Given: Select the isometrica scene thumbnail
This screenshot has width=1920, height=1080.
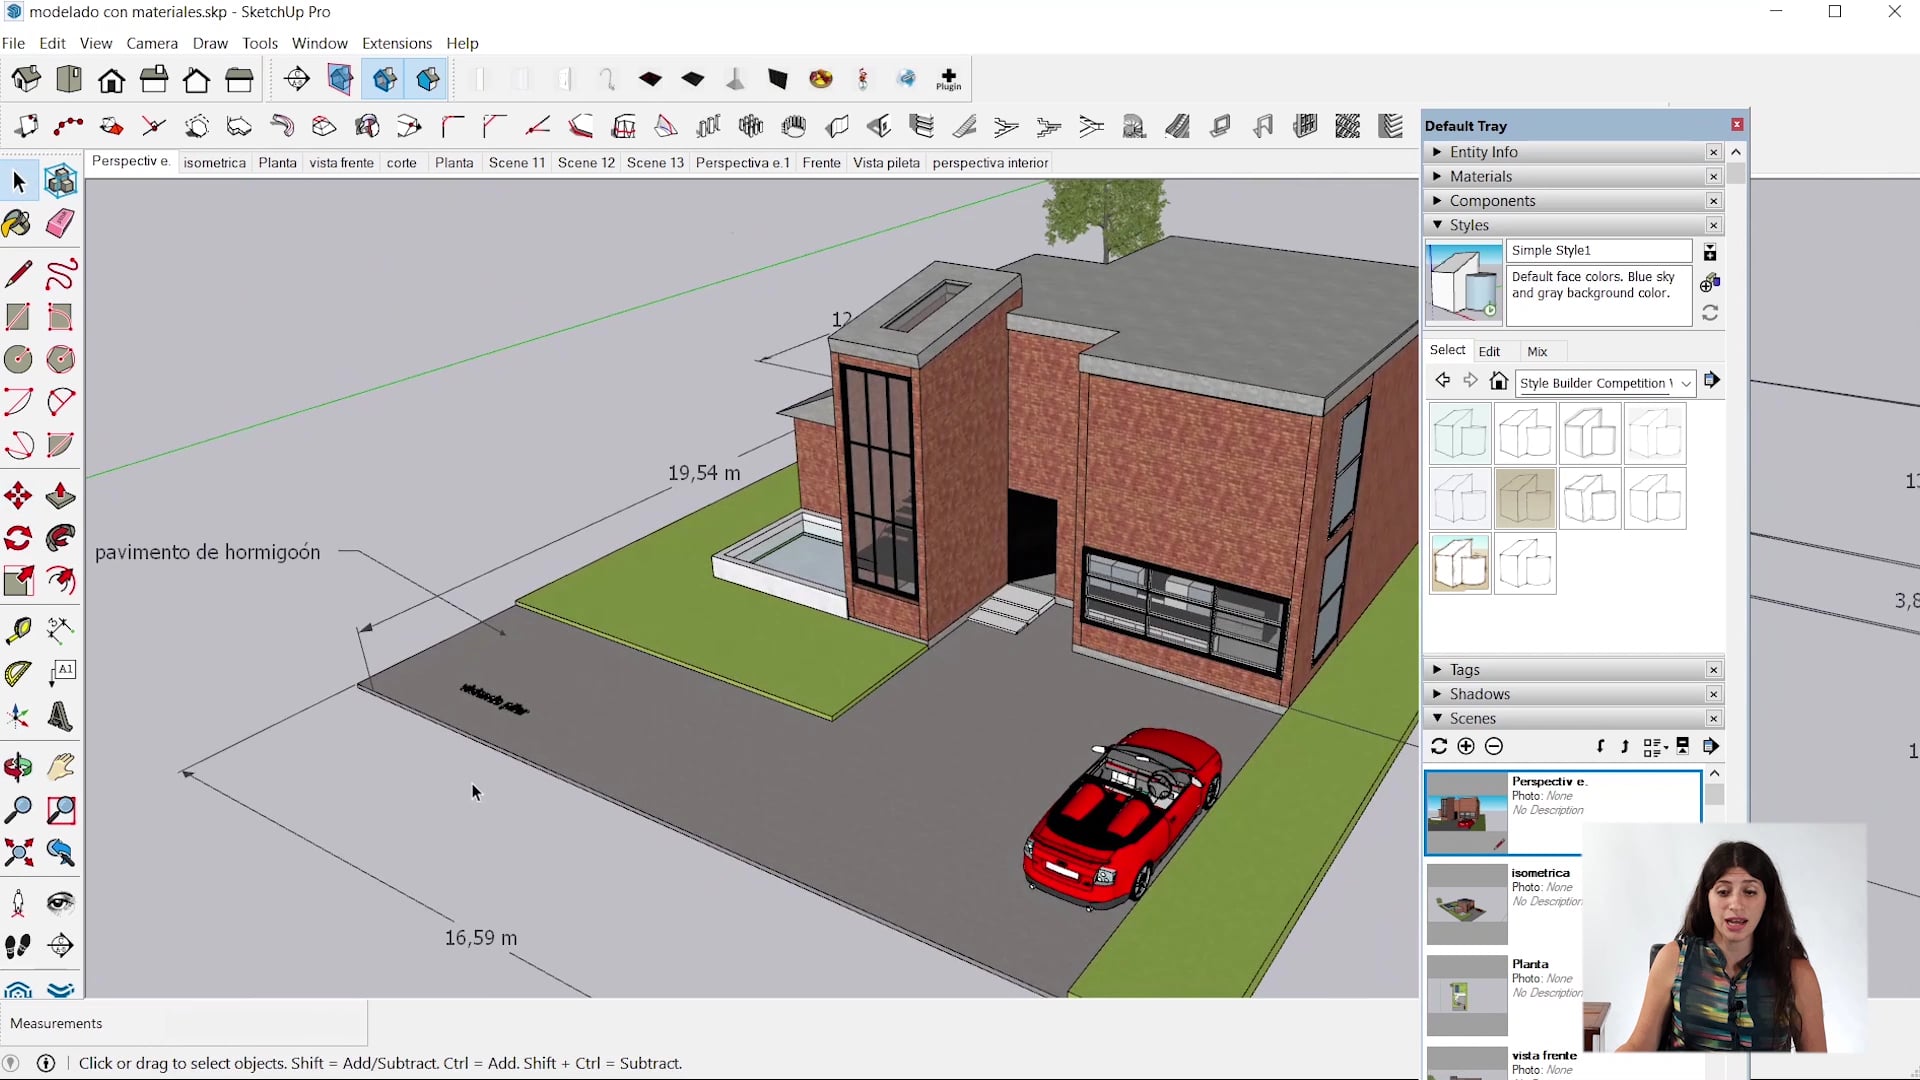Looking at the screenshot, I should 1465,903.
